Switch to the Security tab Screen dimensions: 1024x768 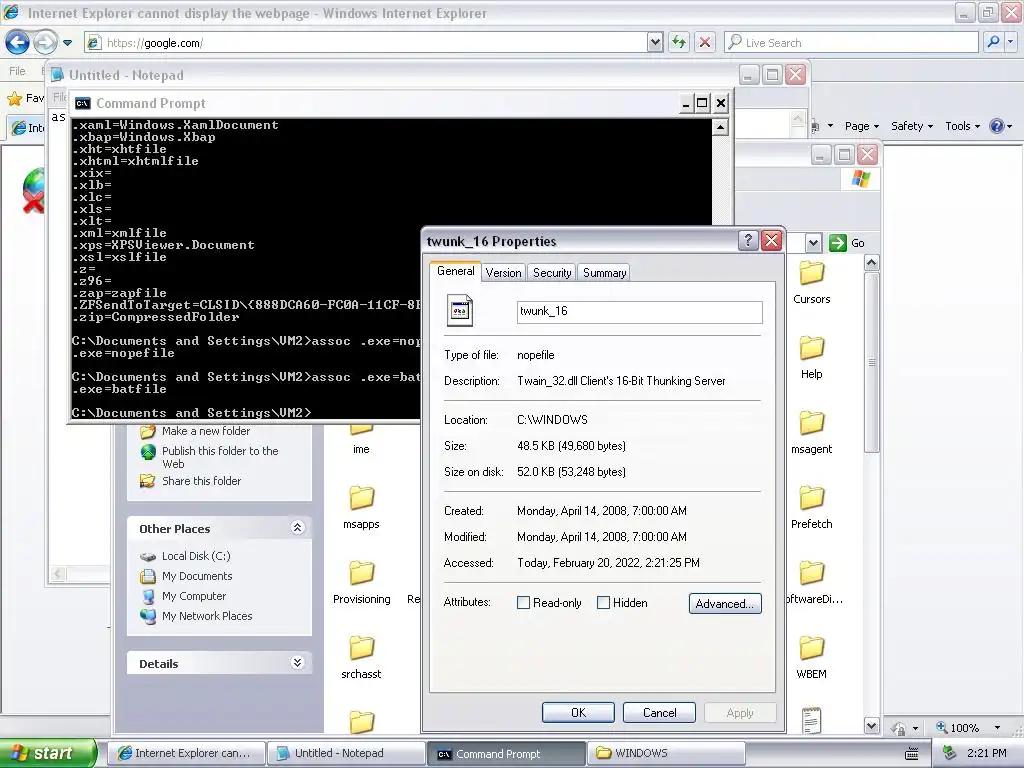coord(552,273)
